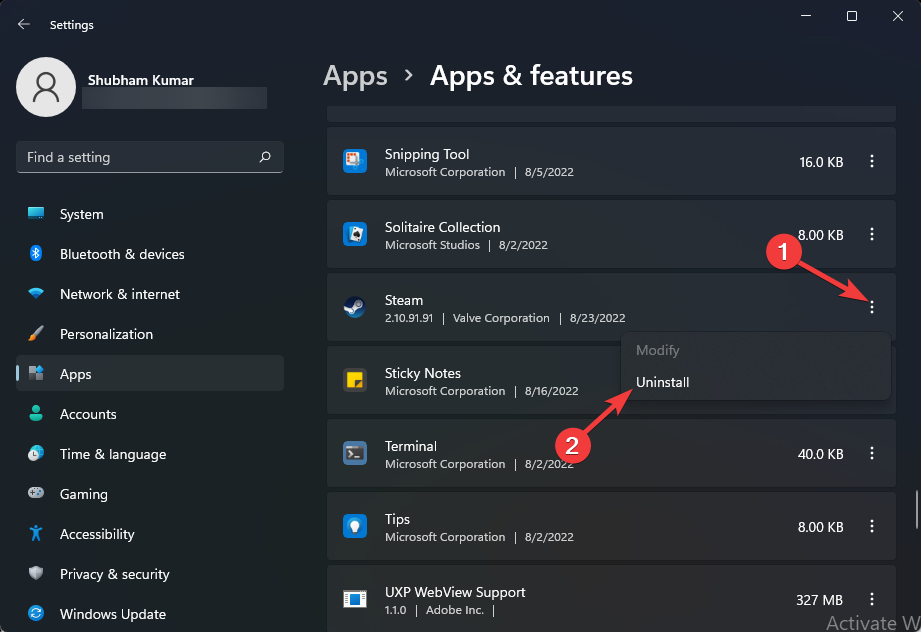The image size is (921, 632).
Task: Focus the Find a setting search box
Action: pyautogui.click(x=150, y=157)
